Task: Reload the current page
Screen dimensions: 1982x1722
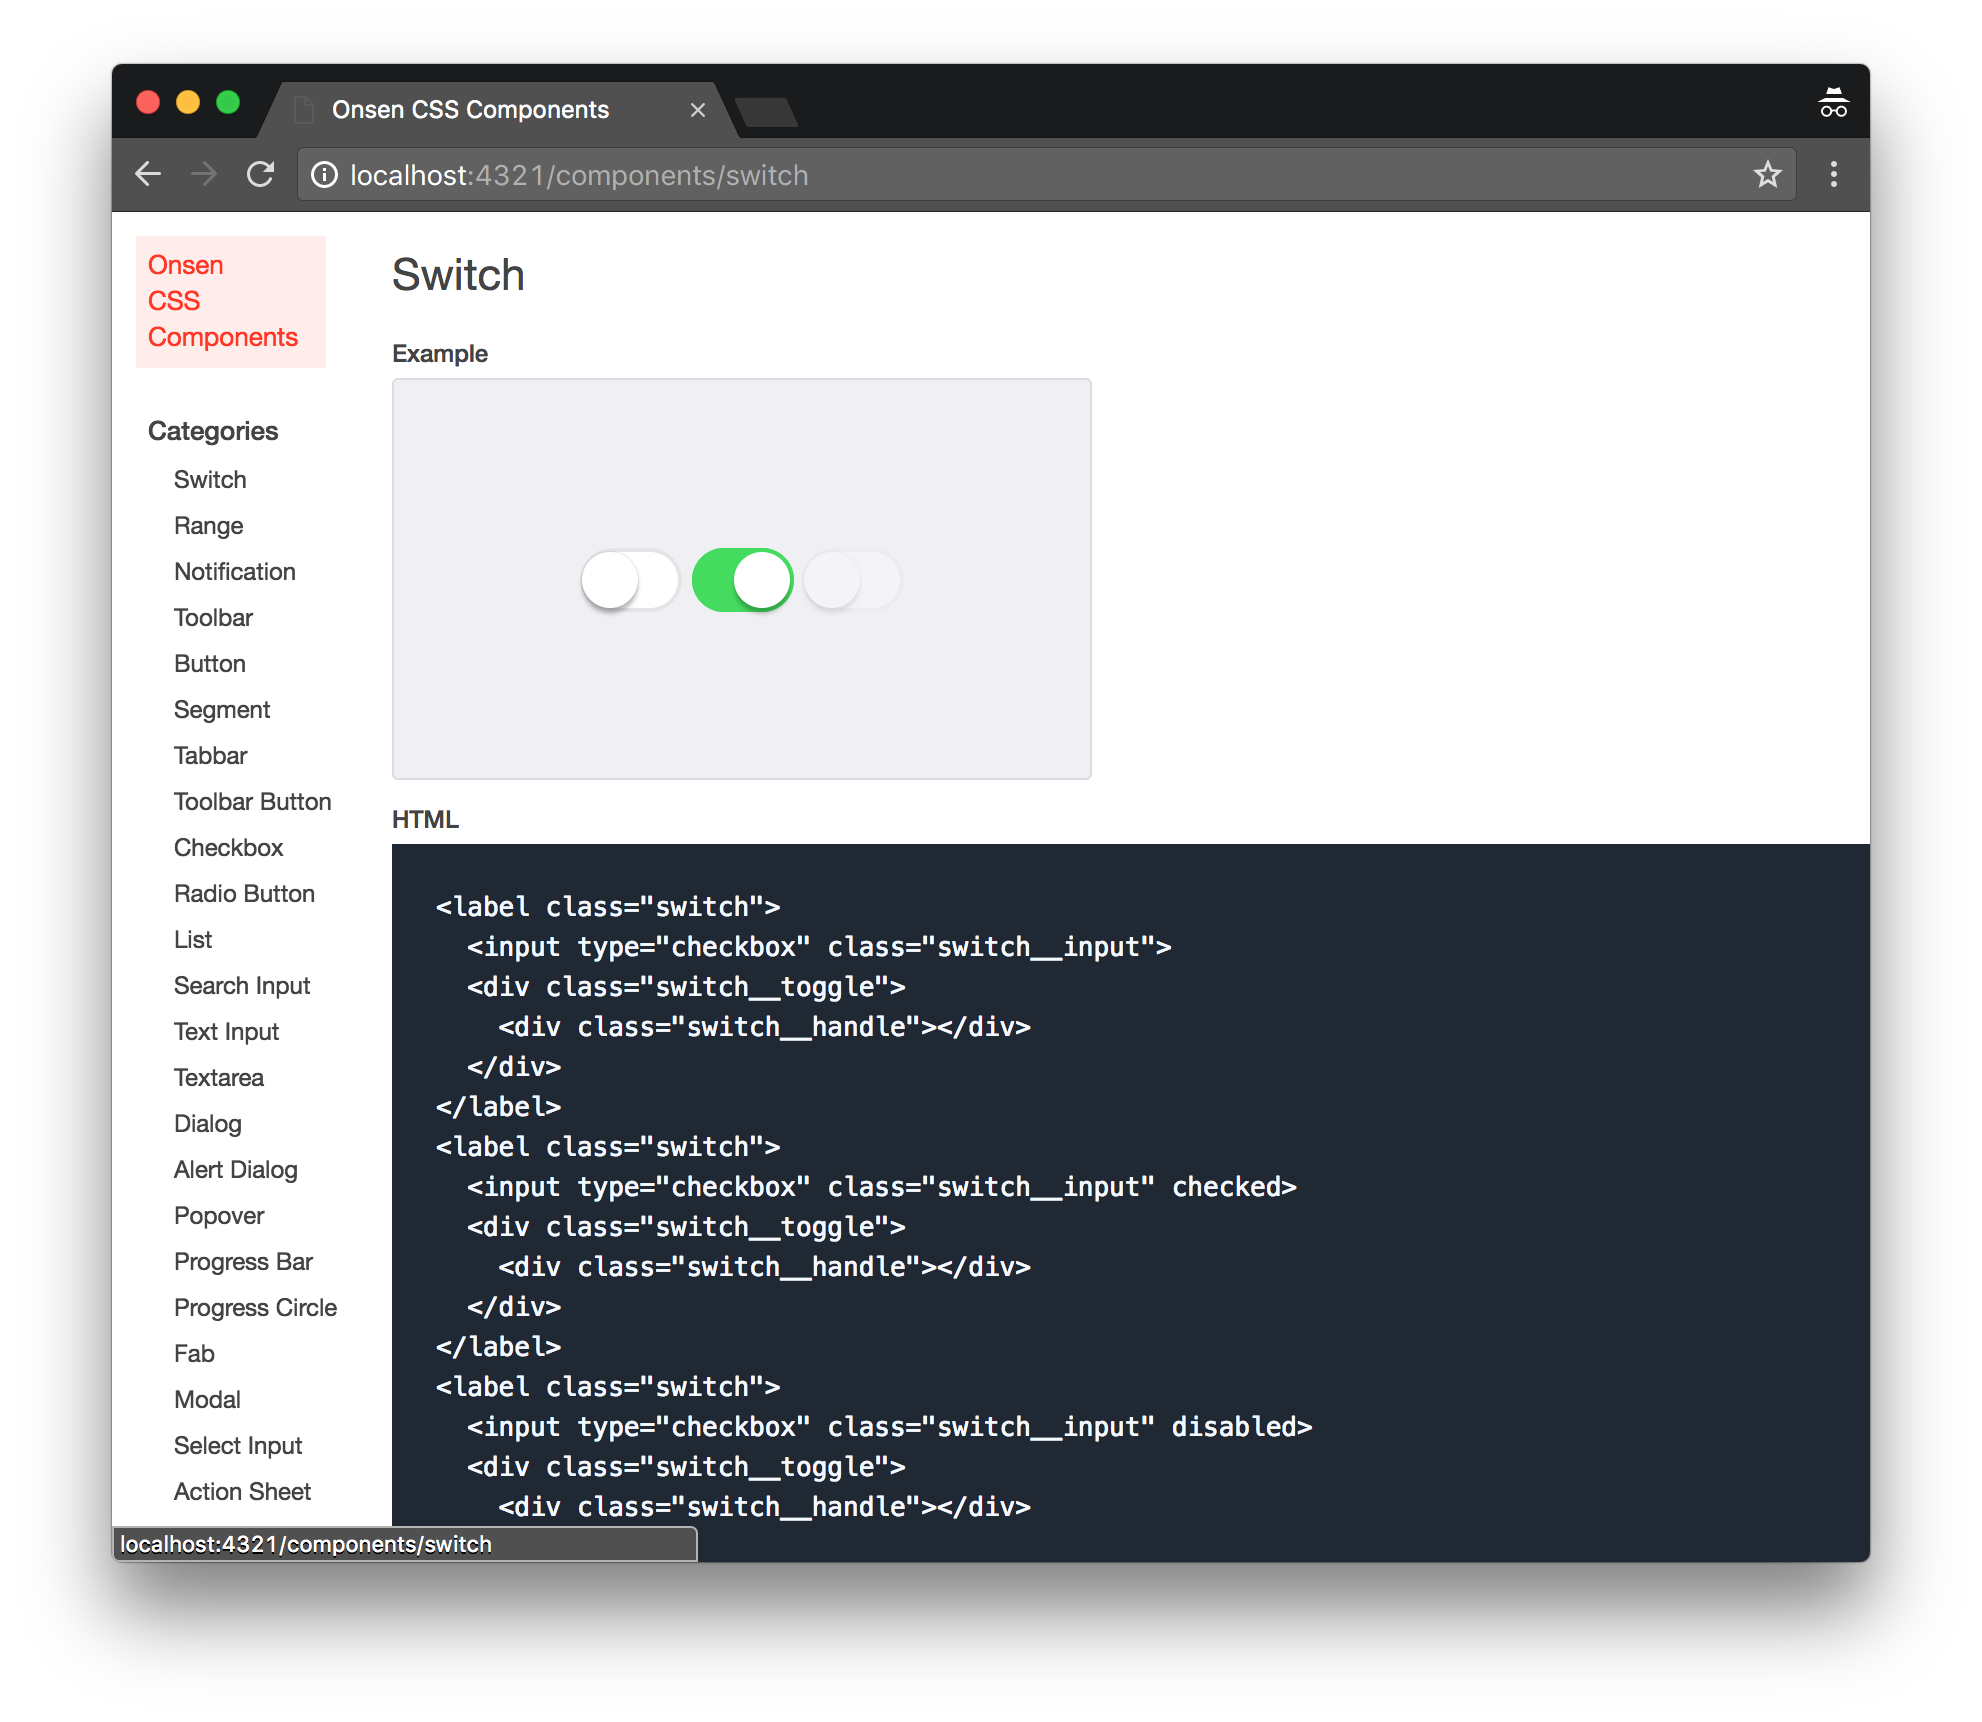Action: [x=260, y=174]
